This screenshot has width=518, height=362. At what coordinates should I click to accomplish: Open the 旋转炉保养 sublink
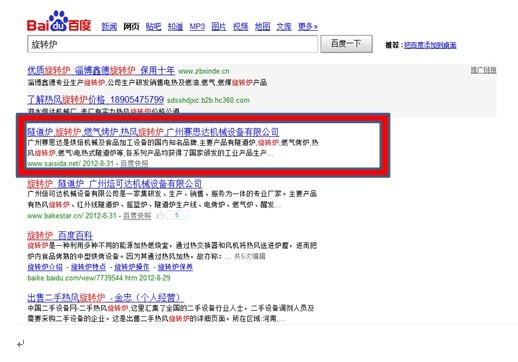[x=175, y=267]
